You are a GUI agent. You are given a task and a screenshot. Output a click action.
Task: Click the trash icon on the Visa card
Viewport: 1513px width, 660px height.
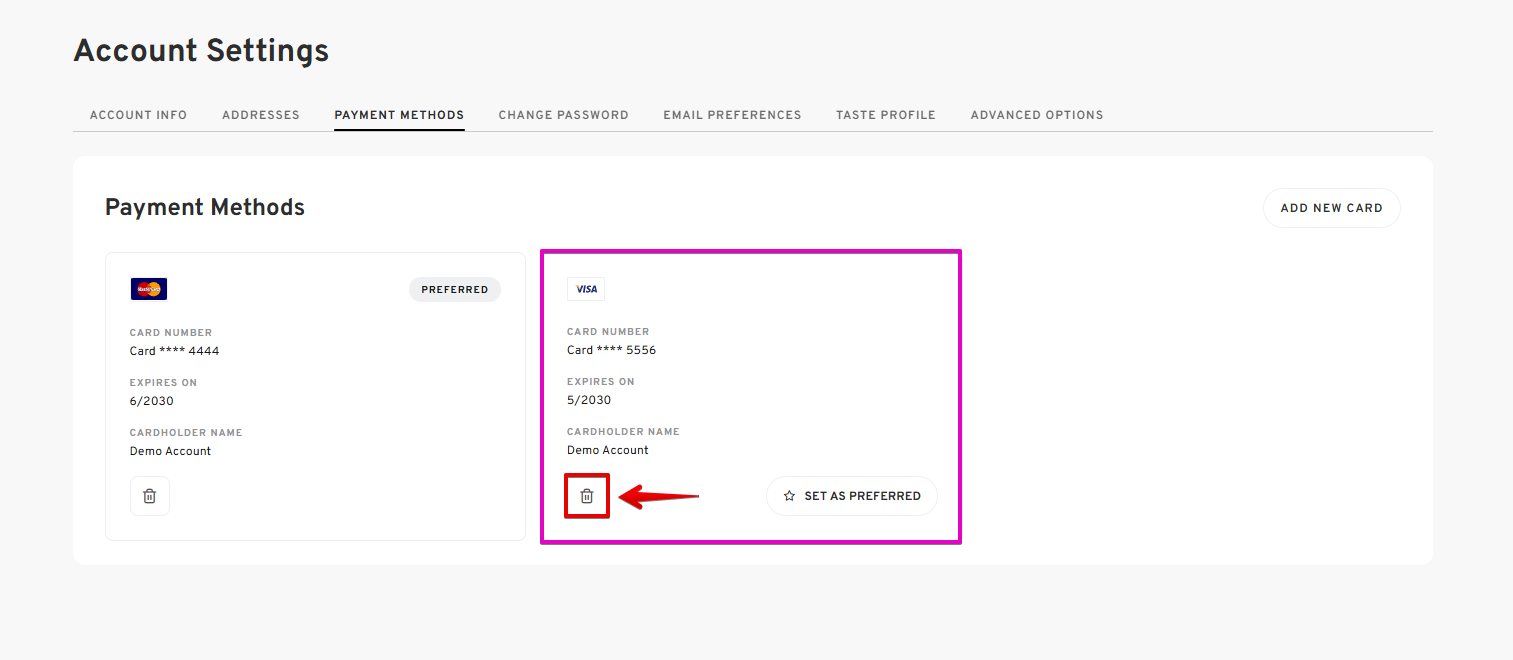(587, 496)
